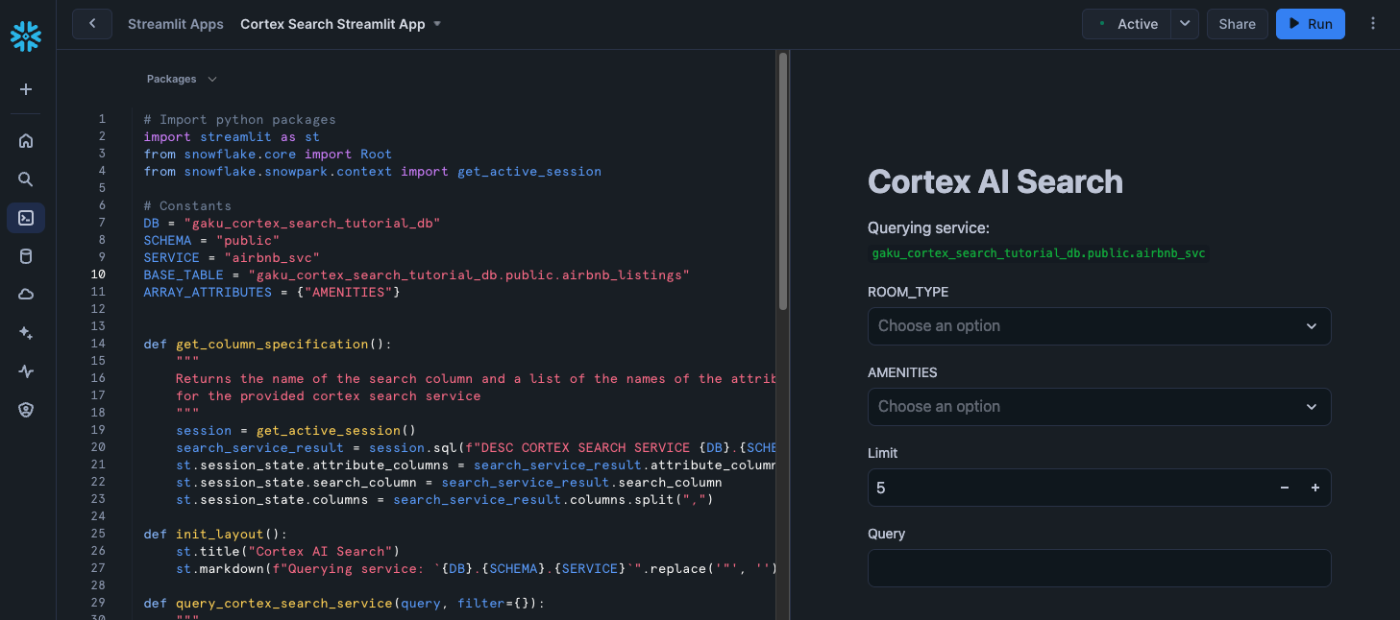Click the "# Constants" comment line

tap(187, 205)
